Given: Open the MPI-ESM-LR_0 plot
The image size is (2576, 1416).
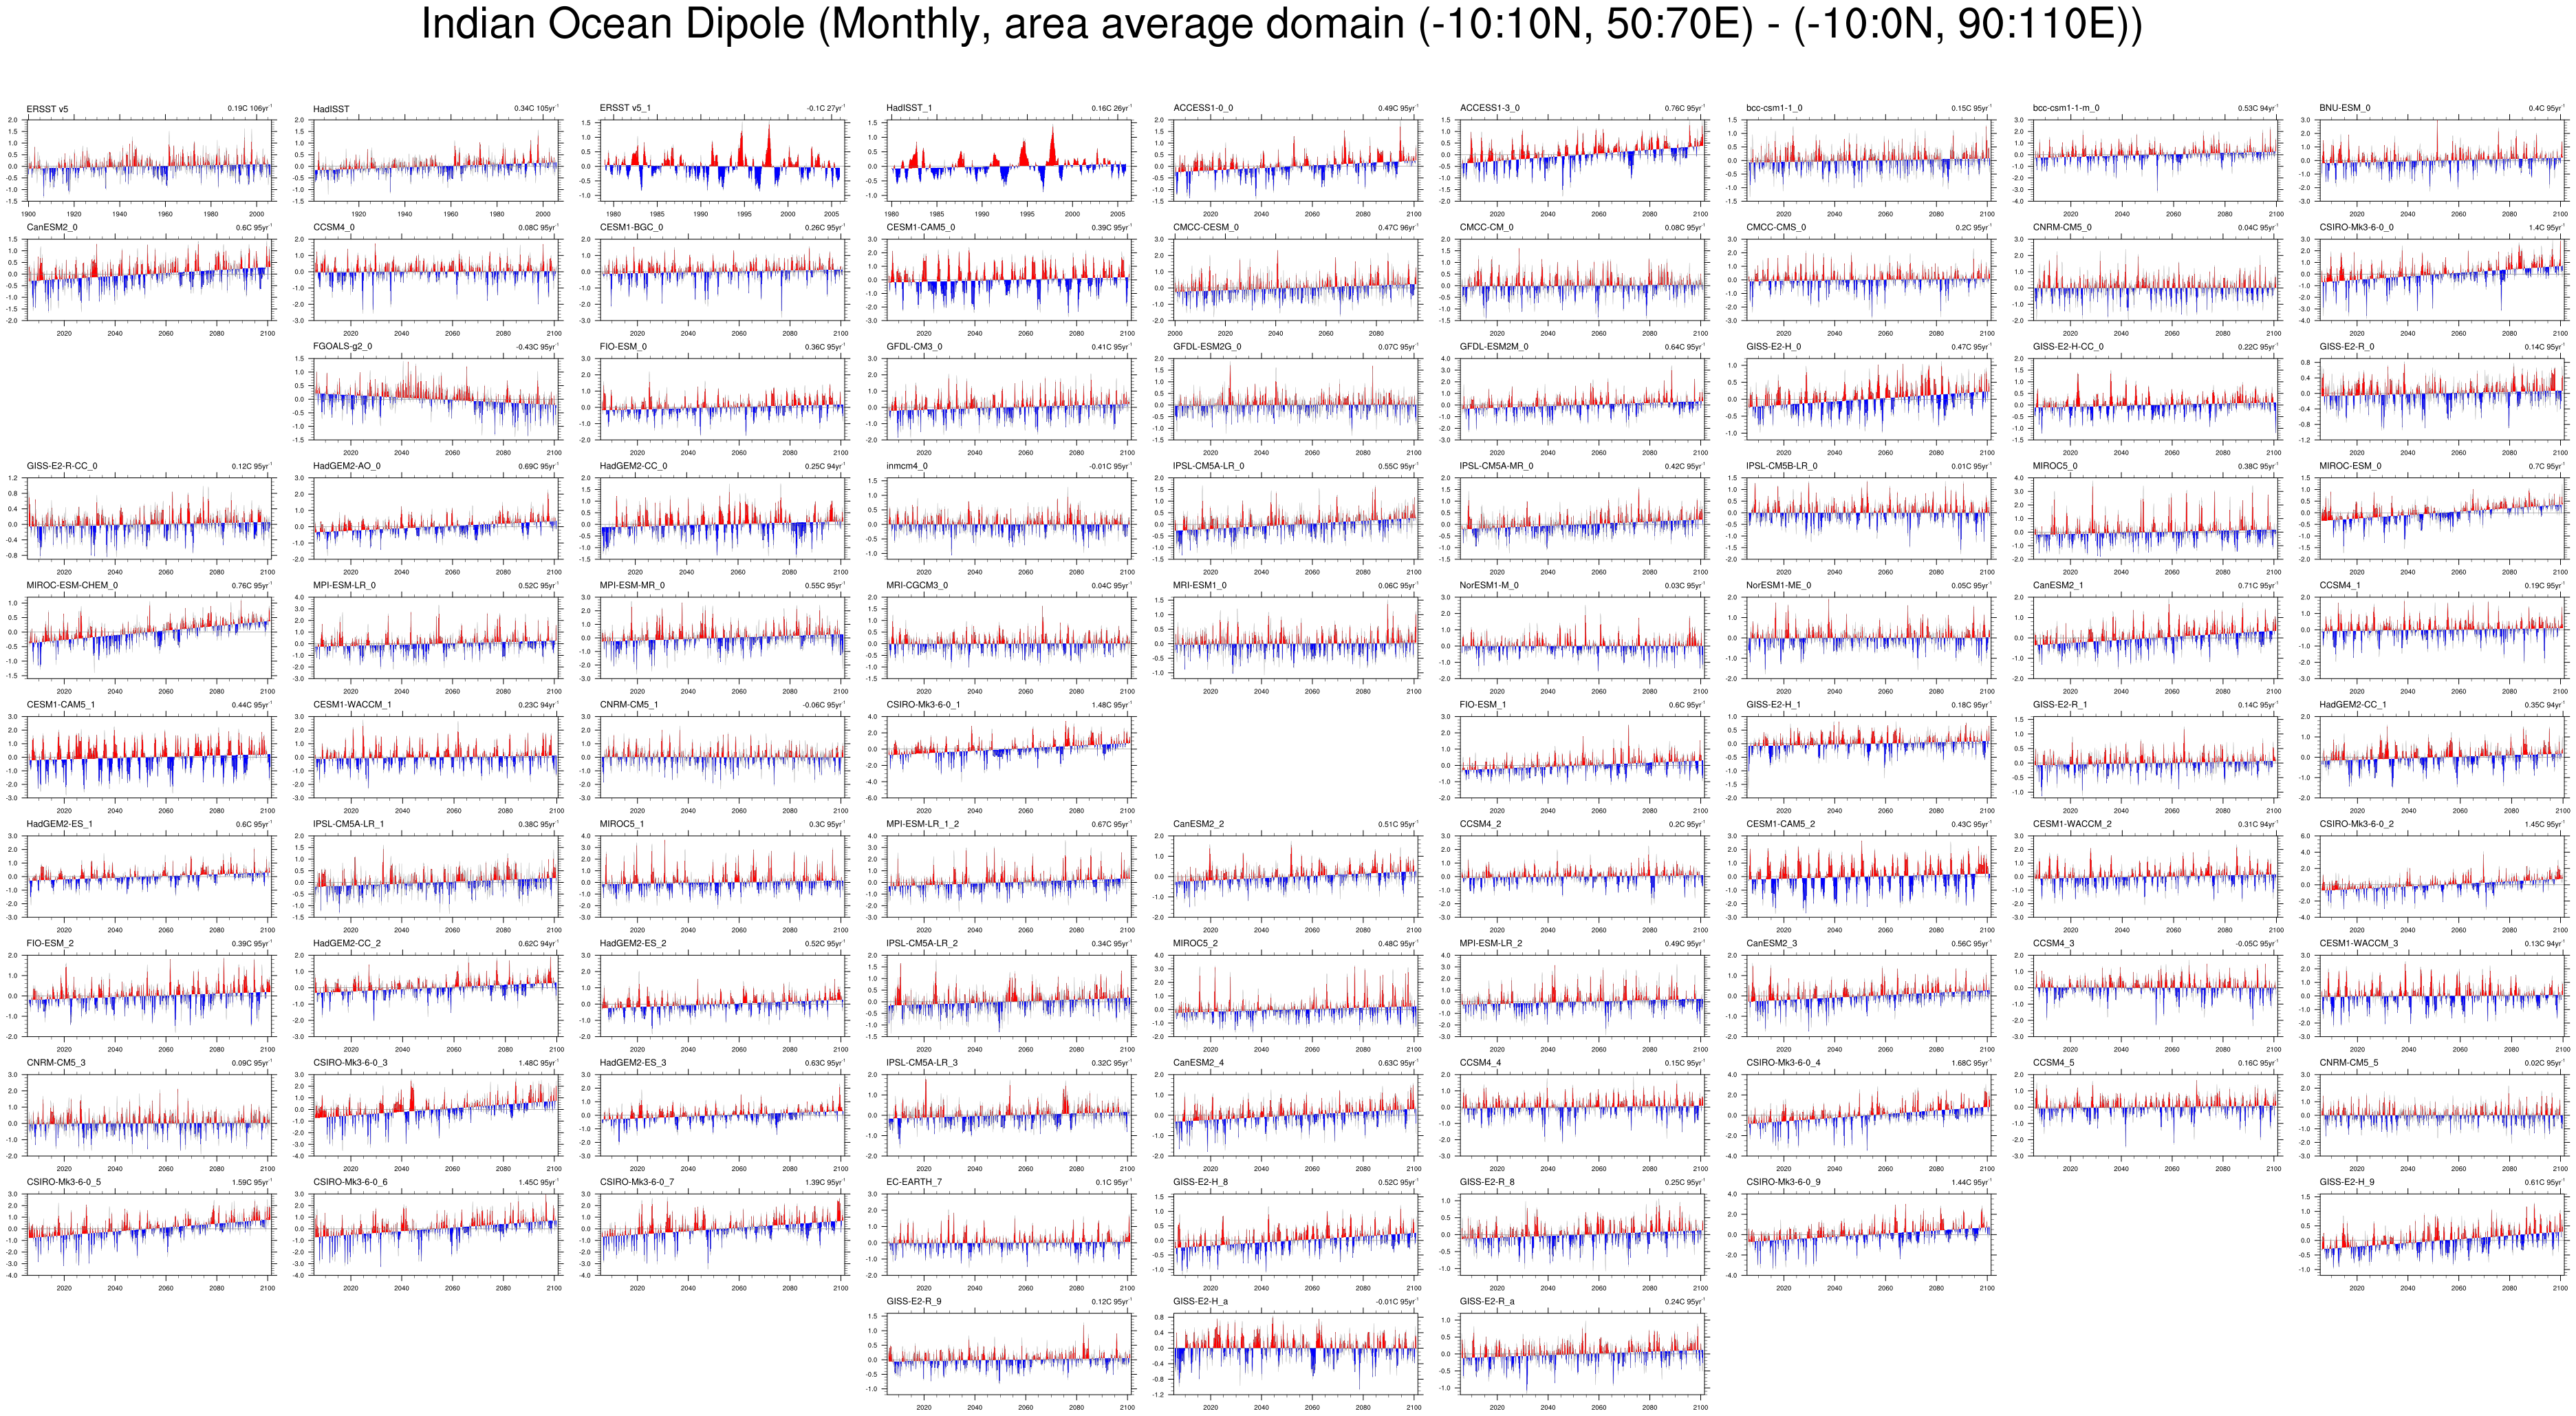Looking at the screenshot, I should 436,638.
